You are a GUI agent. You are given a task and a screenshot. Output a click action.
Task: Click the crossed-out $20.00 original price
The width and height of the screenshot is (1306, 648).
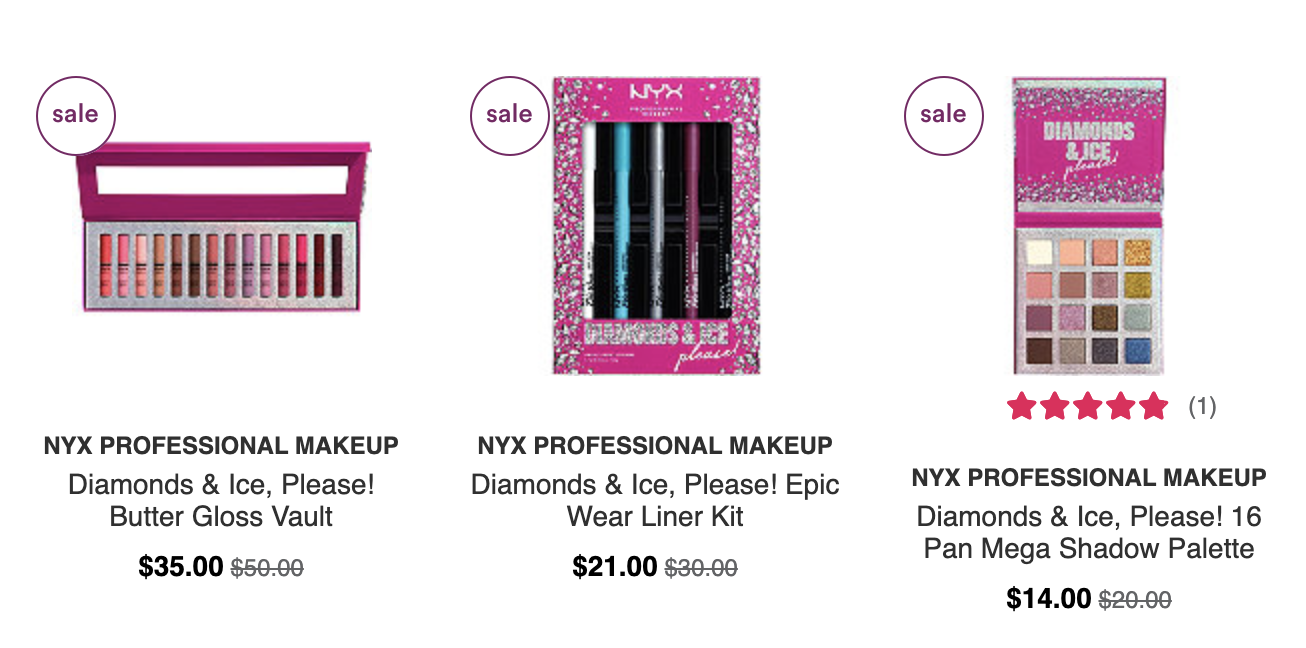tap(1135, 600)
